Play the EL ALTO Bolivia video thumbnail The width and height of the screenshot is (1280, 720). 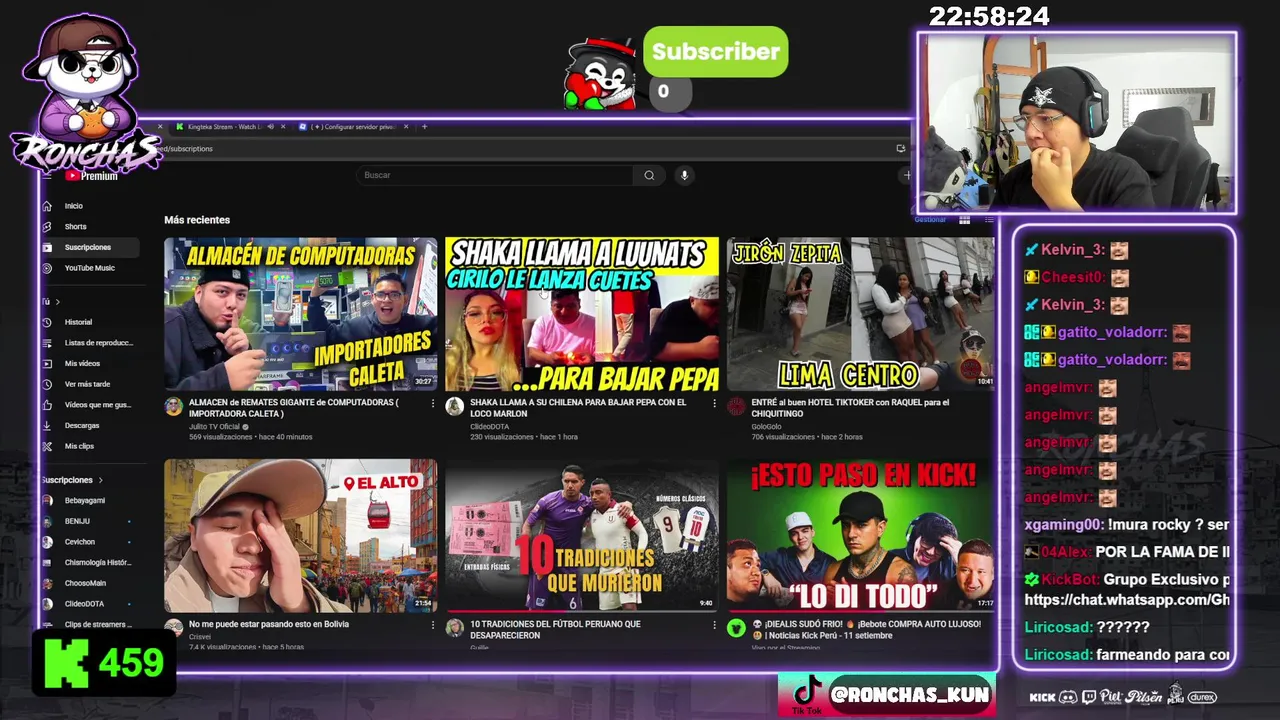(x=301, y=535)
